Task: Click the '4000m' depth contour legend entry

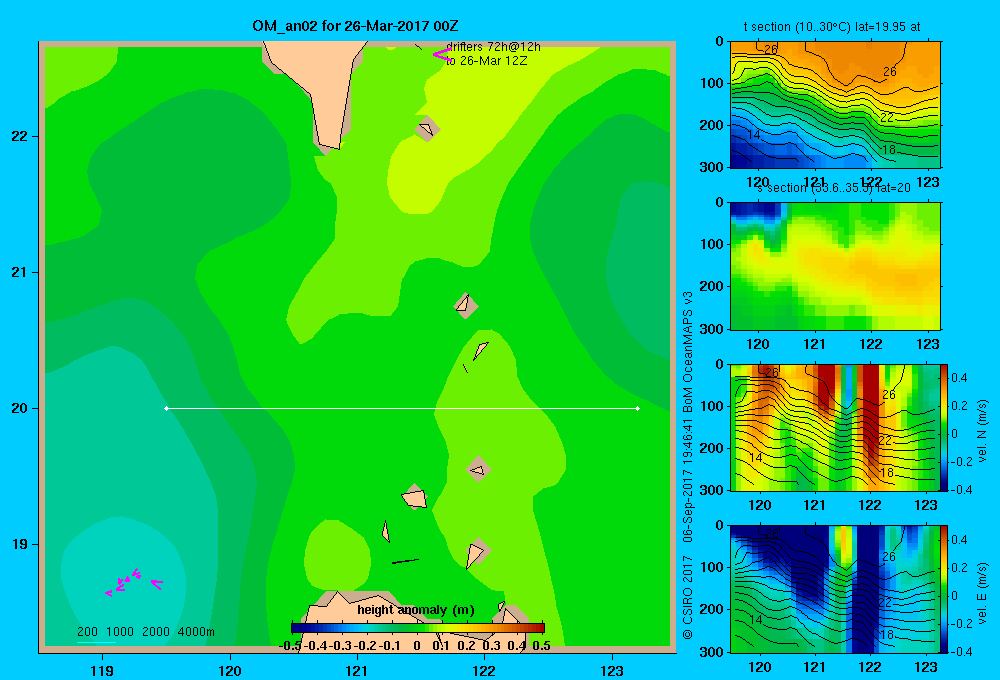Action: coord(196,632)
